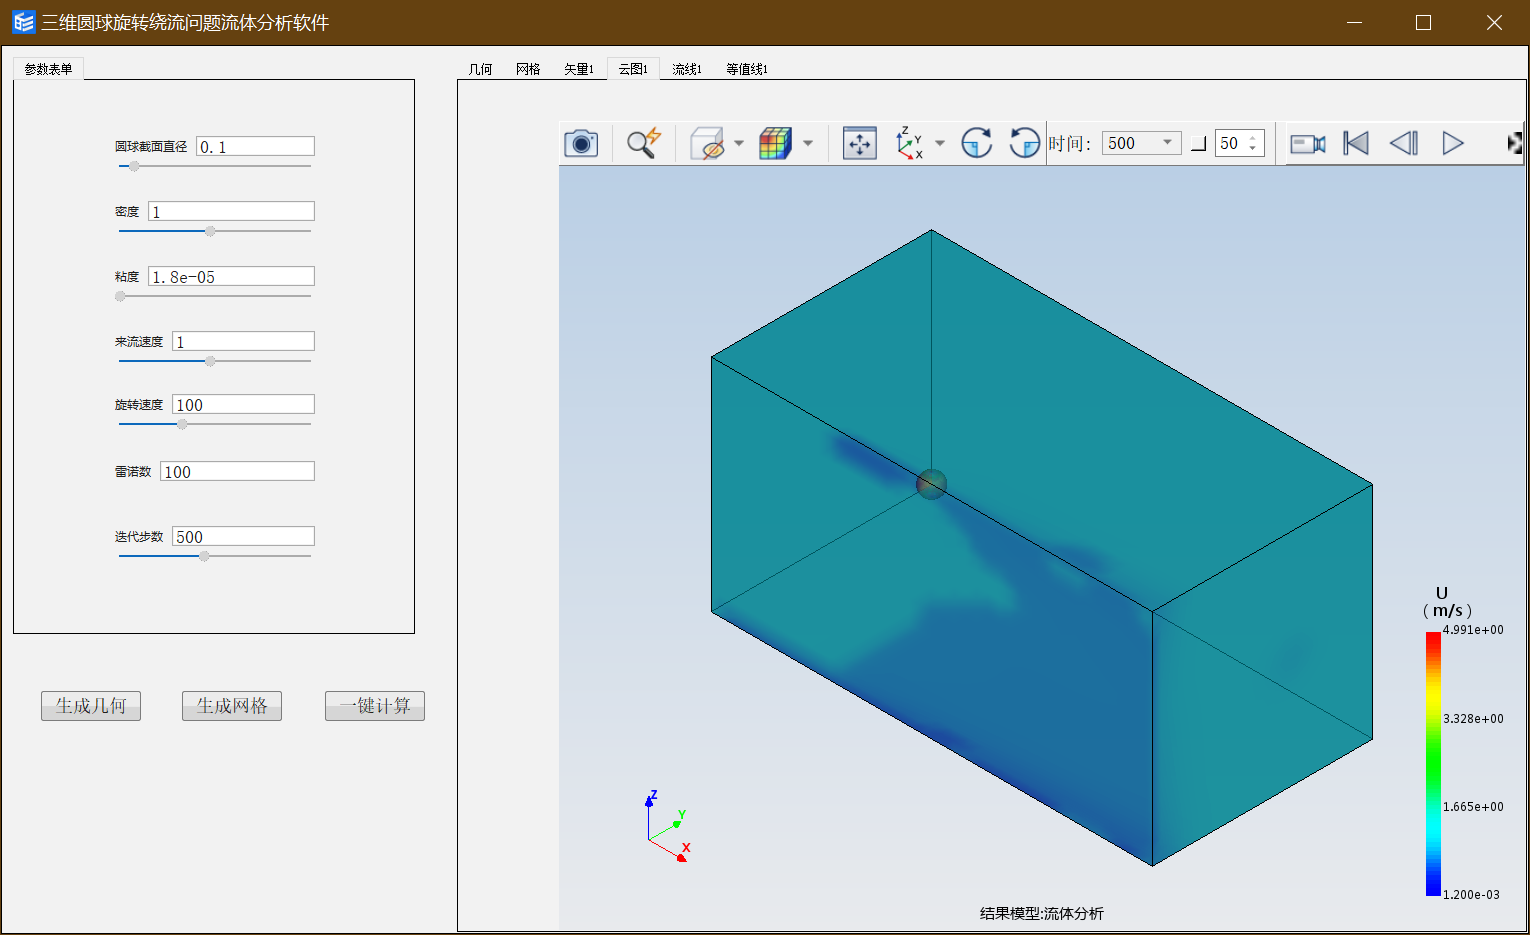
Task: Click the 旋转速度 input field
Action: click(243, 404)
